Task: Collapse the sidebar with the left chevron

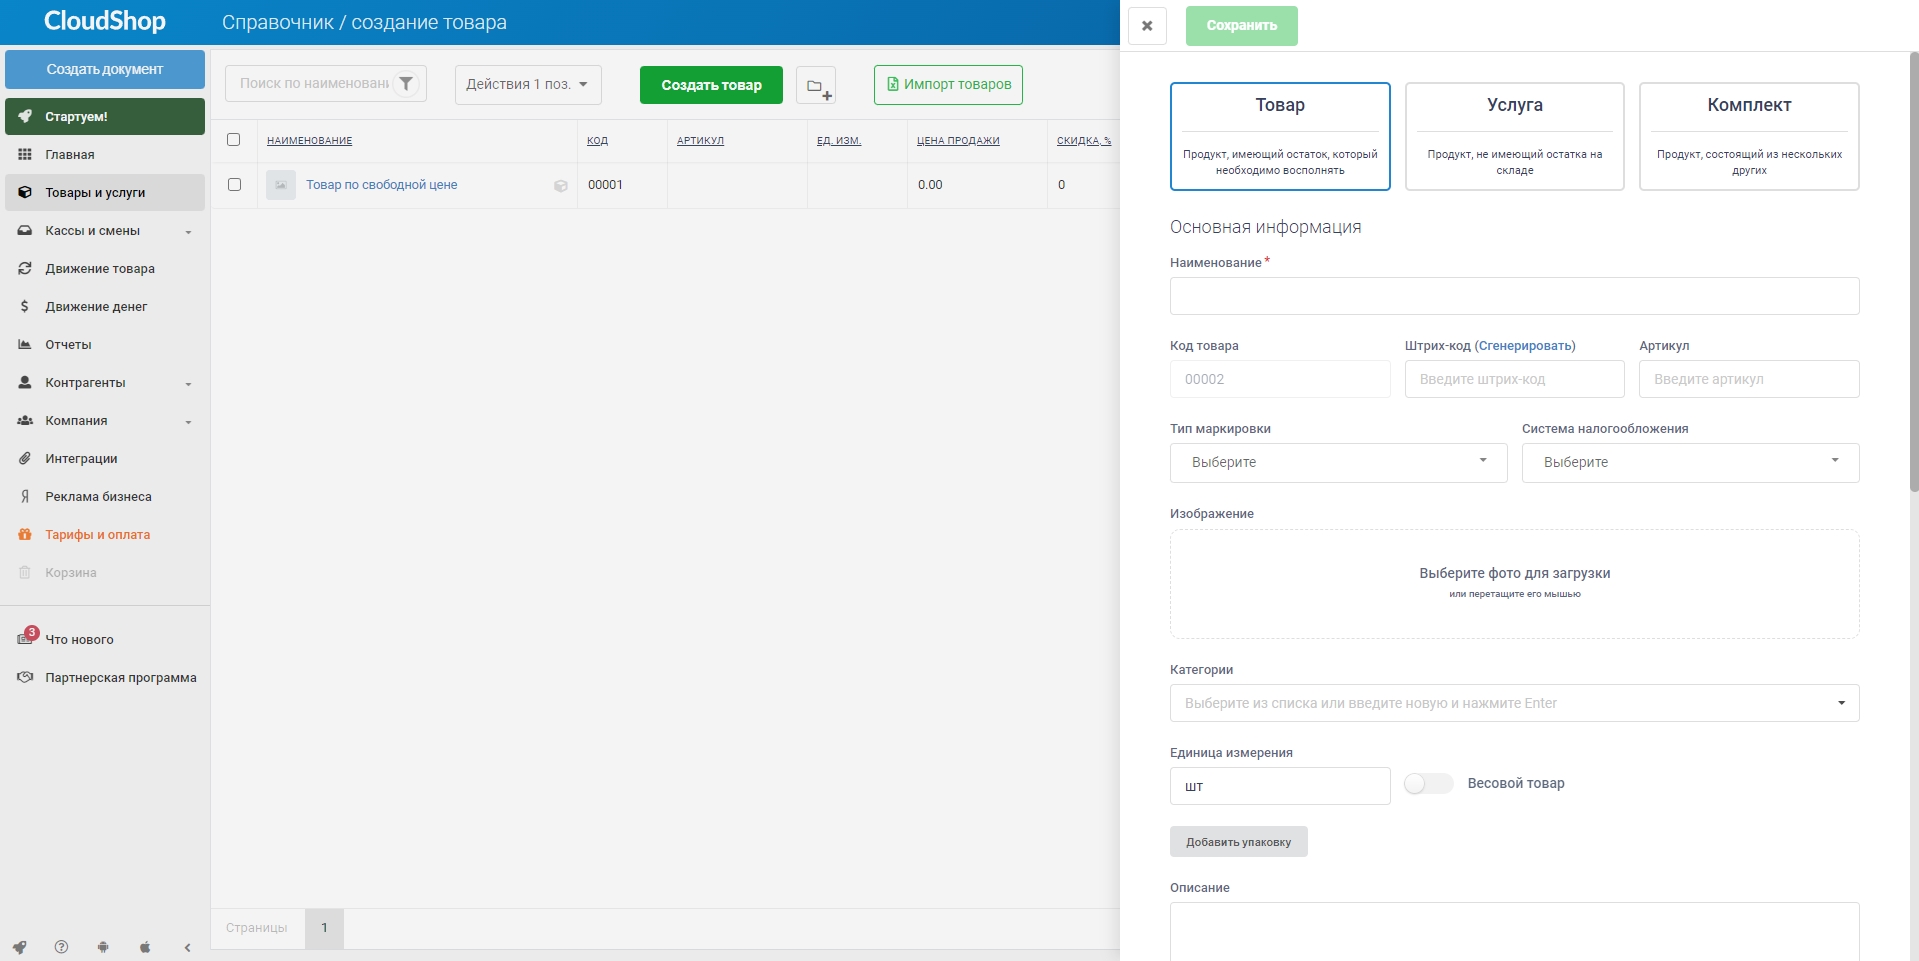Action: point(187,947)
